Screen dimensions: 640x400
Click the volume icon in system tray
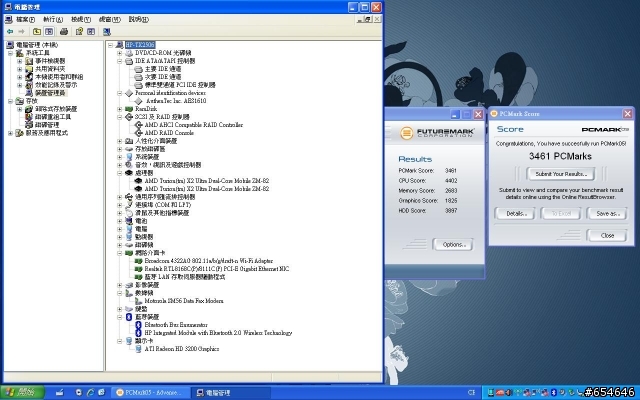coord(508,393)
